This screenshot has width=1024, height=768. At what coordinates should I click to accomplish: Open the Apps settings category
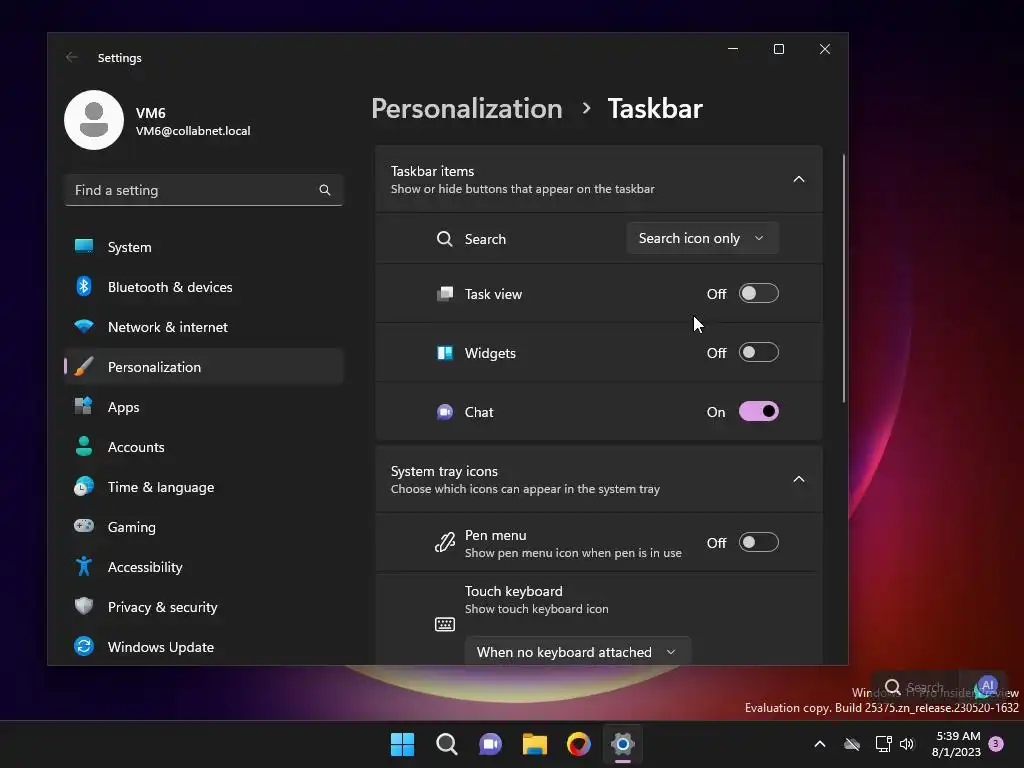(x=204, y=406)
